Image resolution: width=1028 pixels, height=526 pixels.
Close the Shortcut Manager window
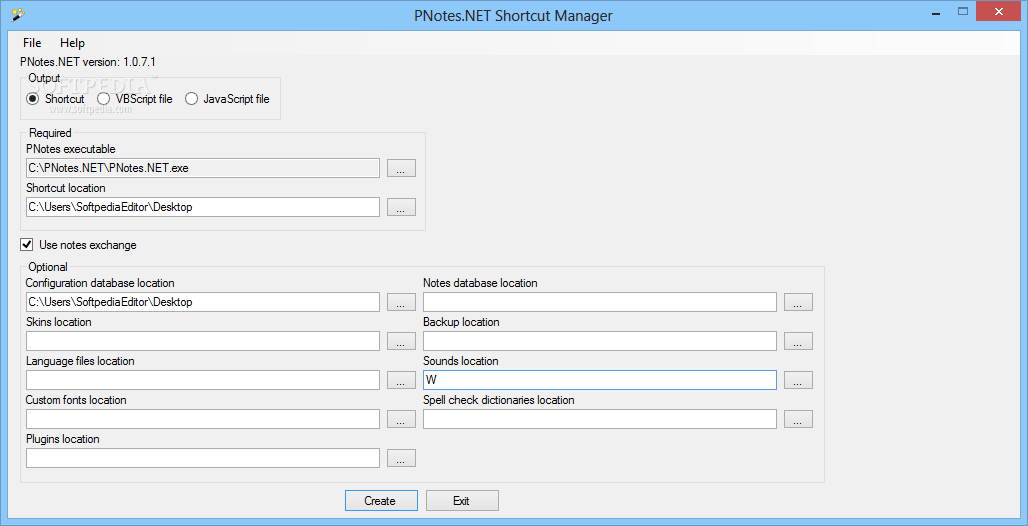pyautogui.click(x=998, y=11)
